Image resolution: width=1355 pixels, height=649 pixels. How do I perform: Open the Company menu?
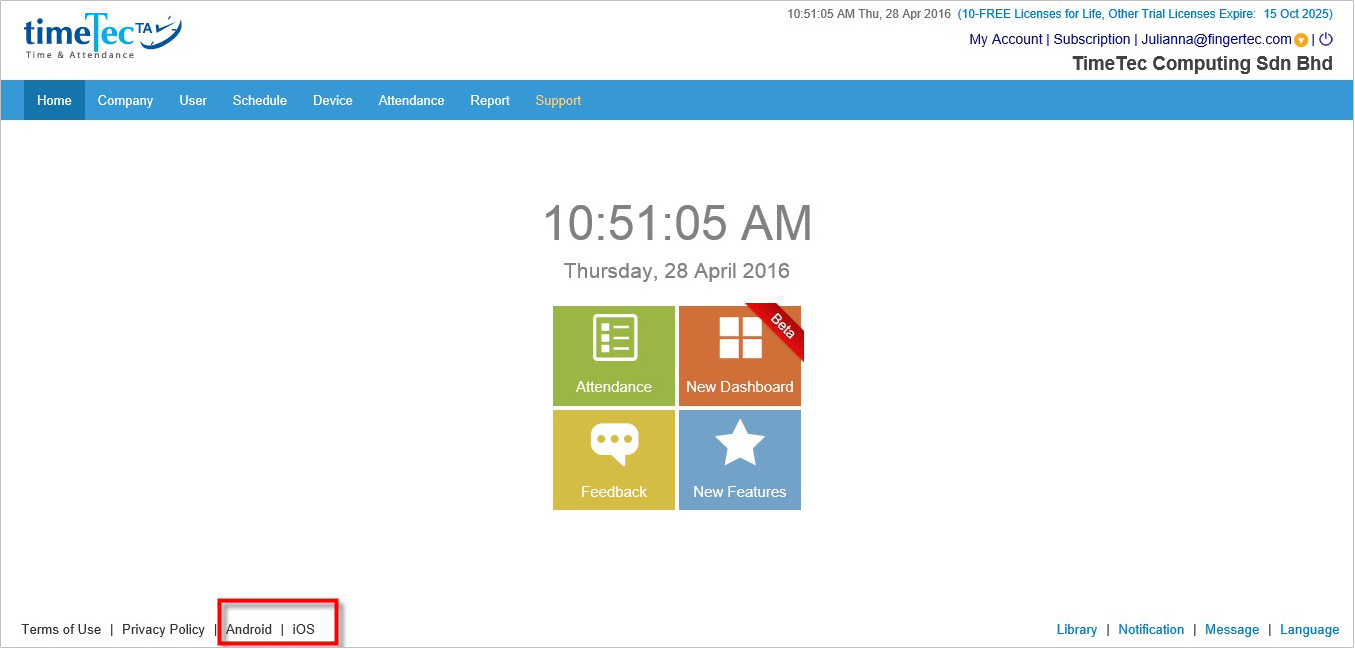pos(125,100)
